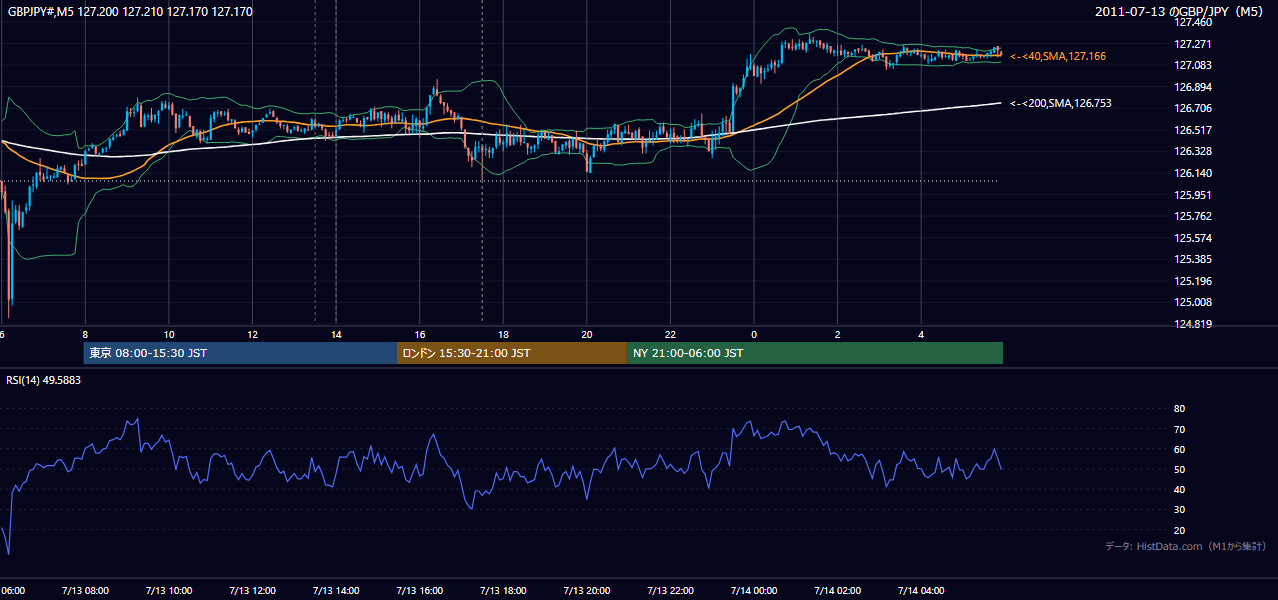Click price axis value 126.894
Image resolution: width=1278 pixels, height=600 pixels.
pyautogui.click(x=1193, y=87)
